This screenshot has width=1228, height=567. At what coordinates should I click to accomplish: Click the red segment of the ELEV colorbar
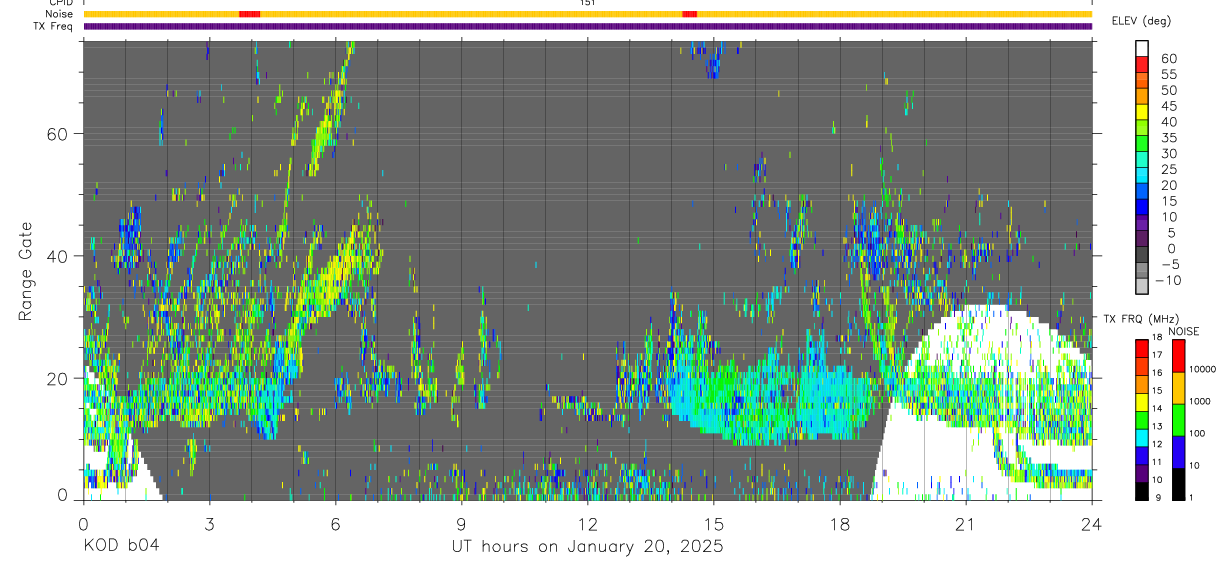pyautogui.click(x=1142, y=65)
